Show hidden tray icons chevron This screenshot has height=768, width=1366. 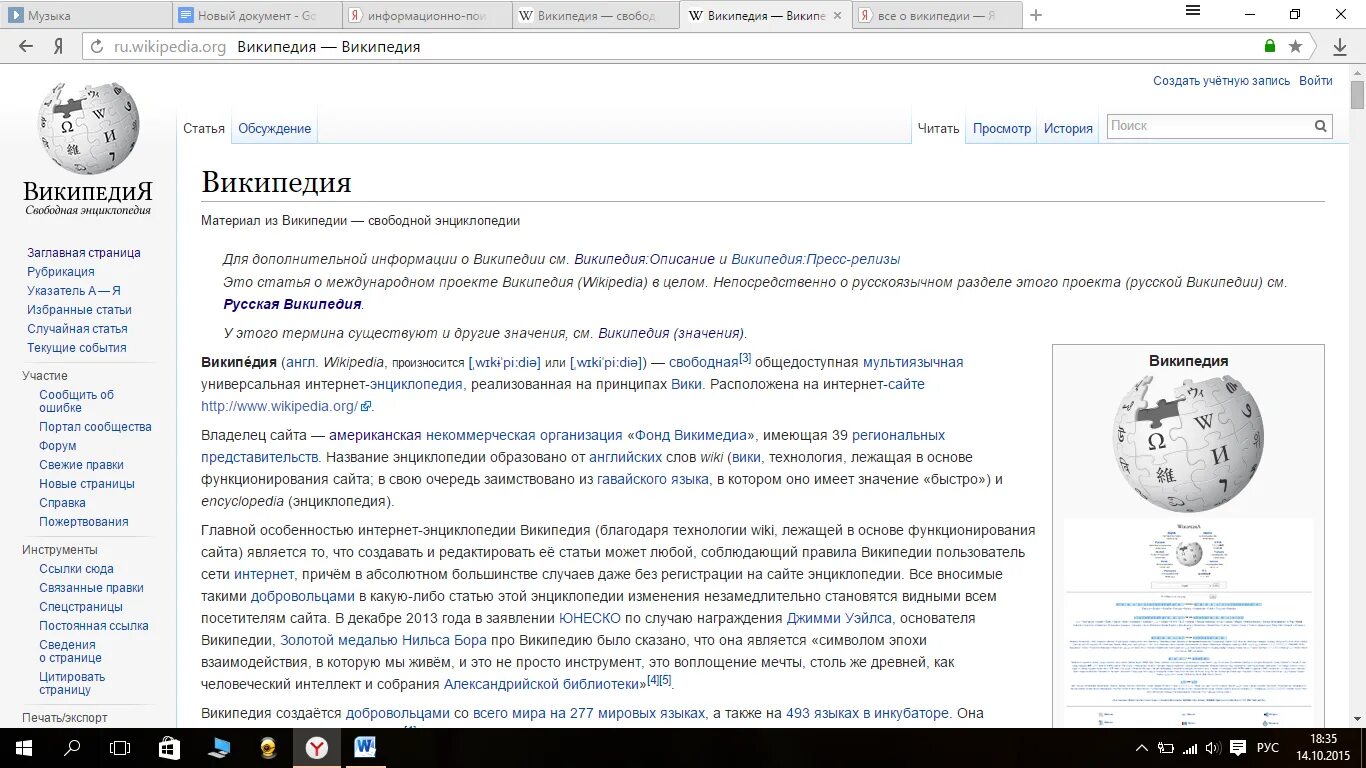[x=1142, y=748]
